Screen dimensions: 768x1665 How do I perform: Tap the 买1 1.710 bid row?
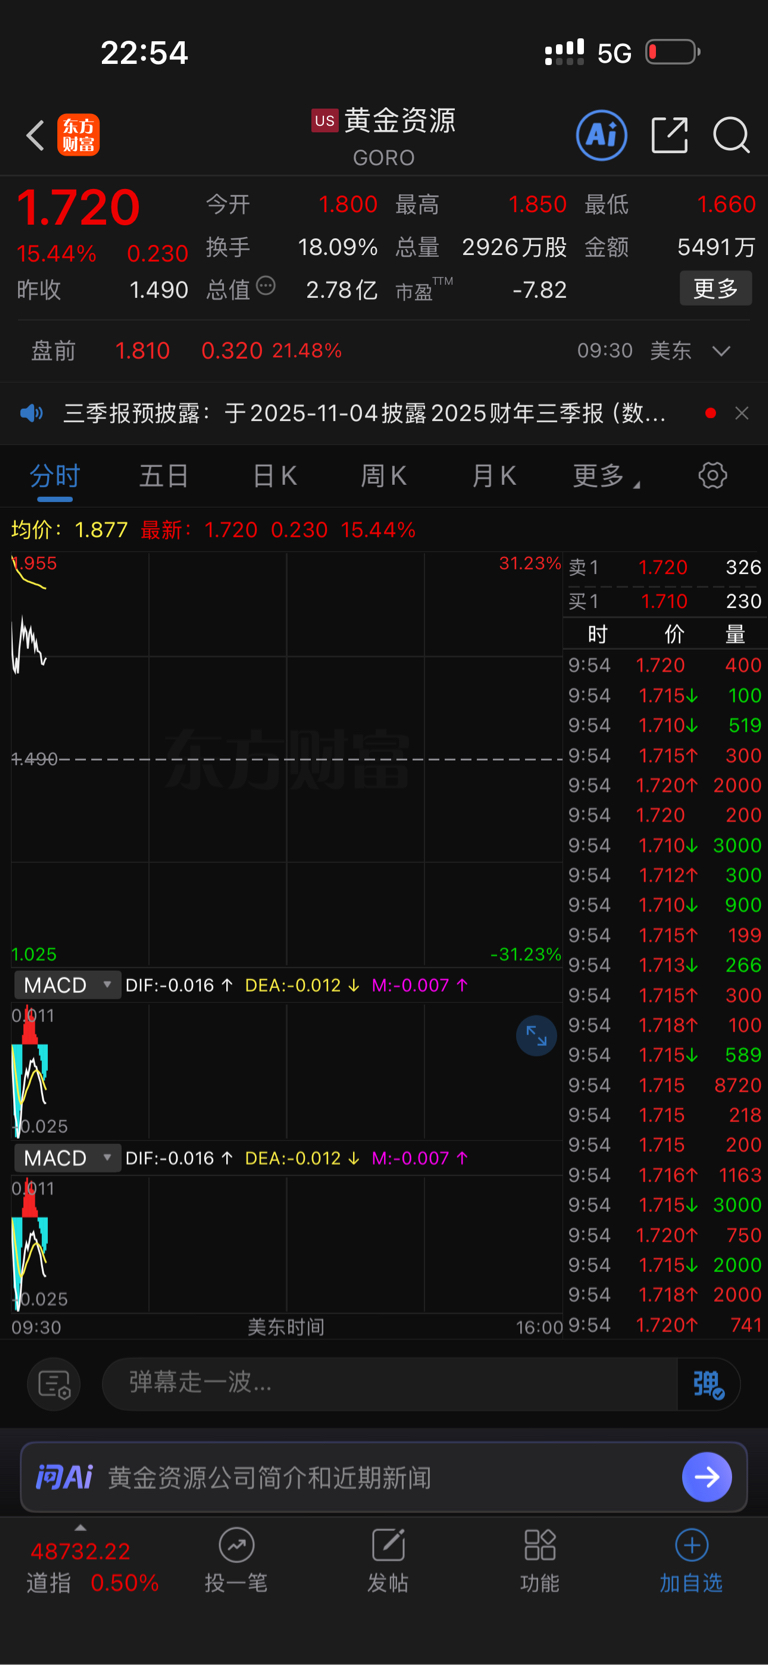point(665,601)
